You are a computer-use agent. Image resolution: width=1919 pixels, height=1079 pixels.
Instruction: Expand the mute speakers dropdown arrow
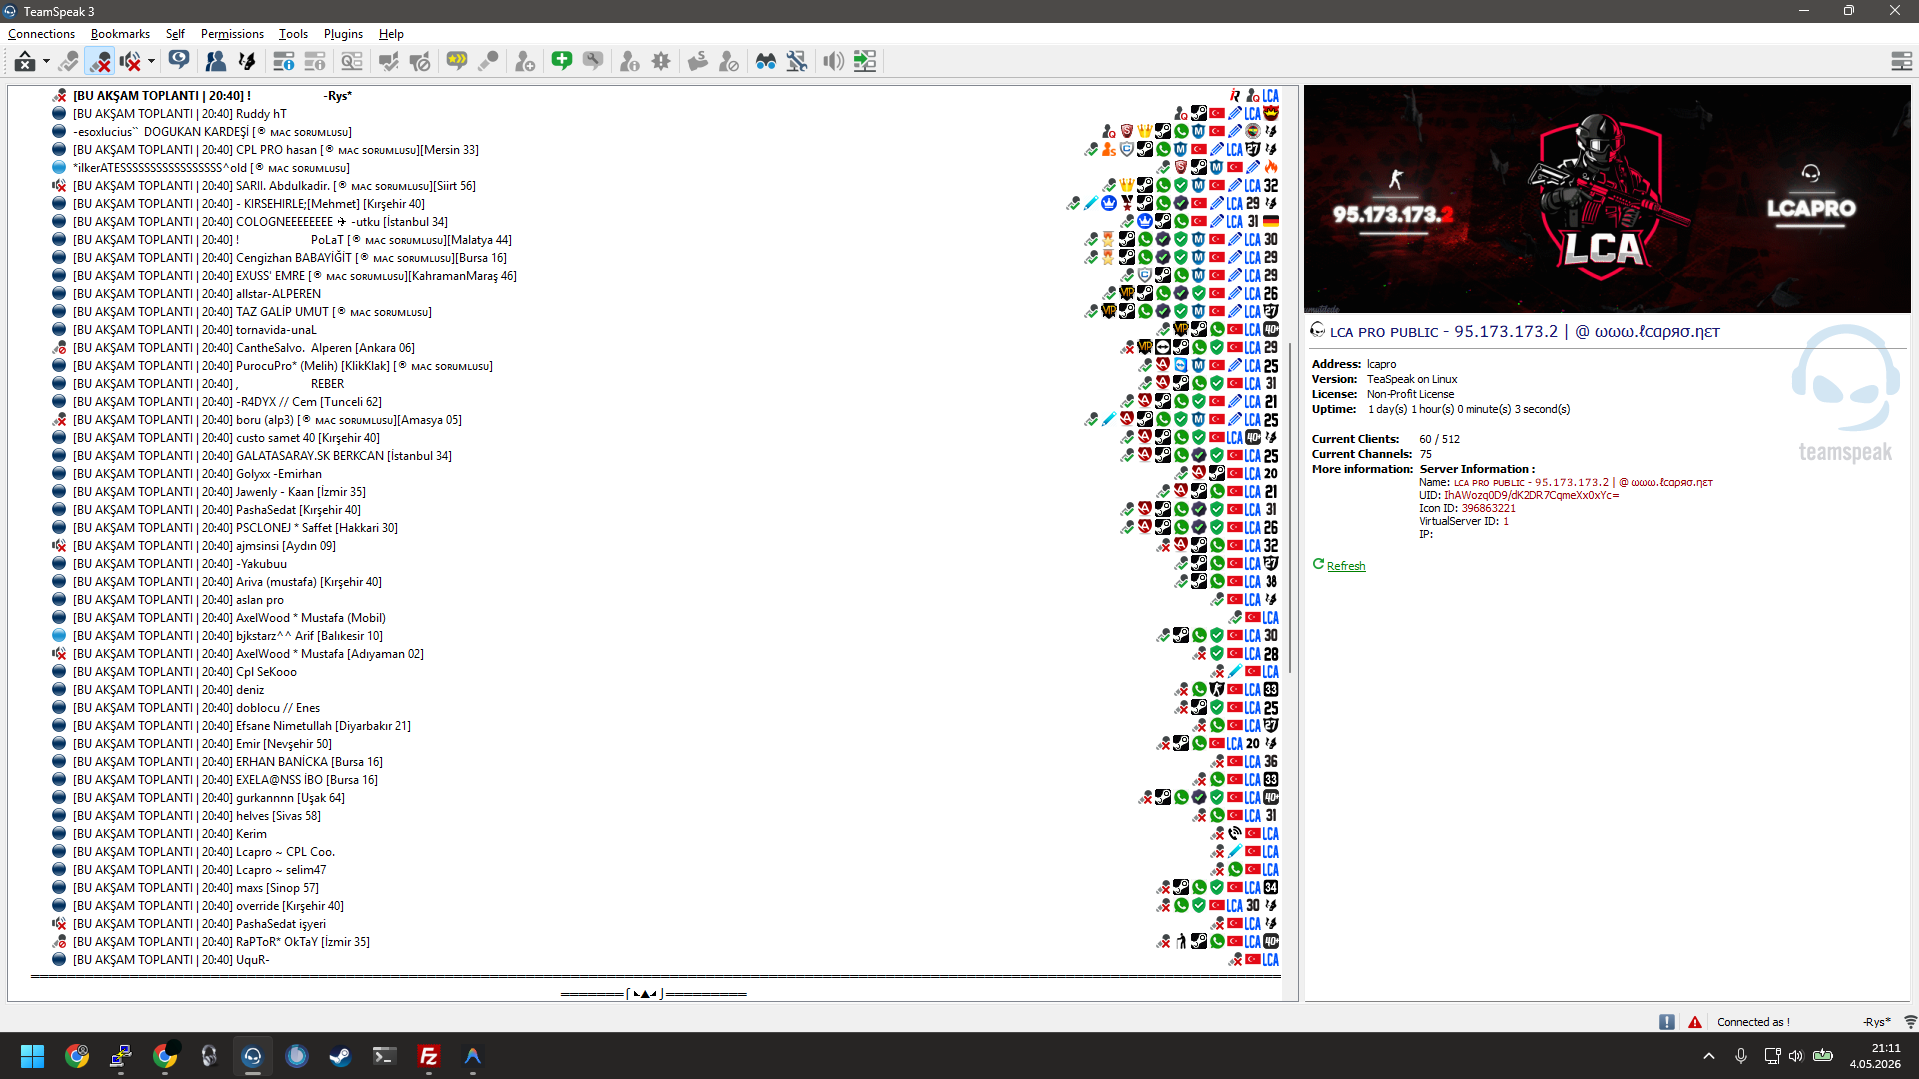coord(151,61)
